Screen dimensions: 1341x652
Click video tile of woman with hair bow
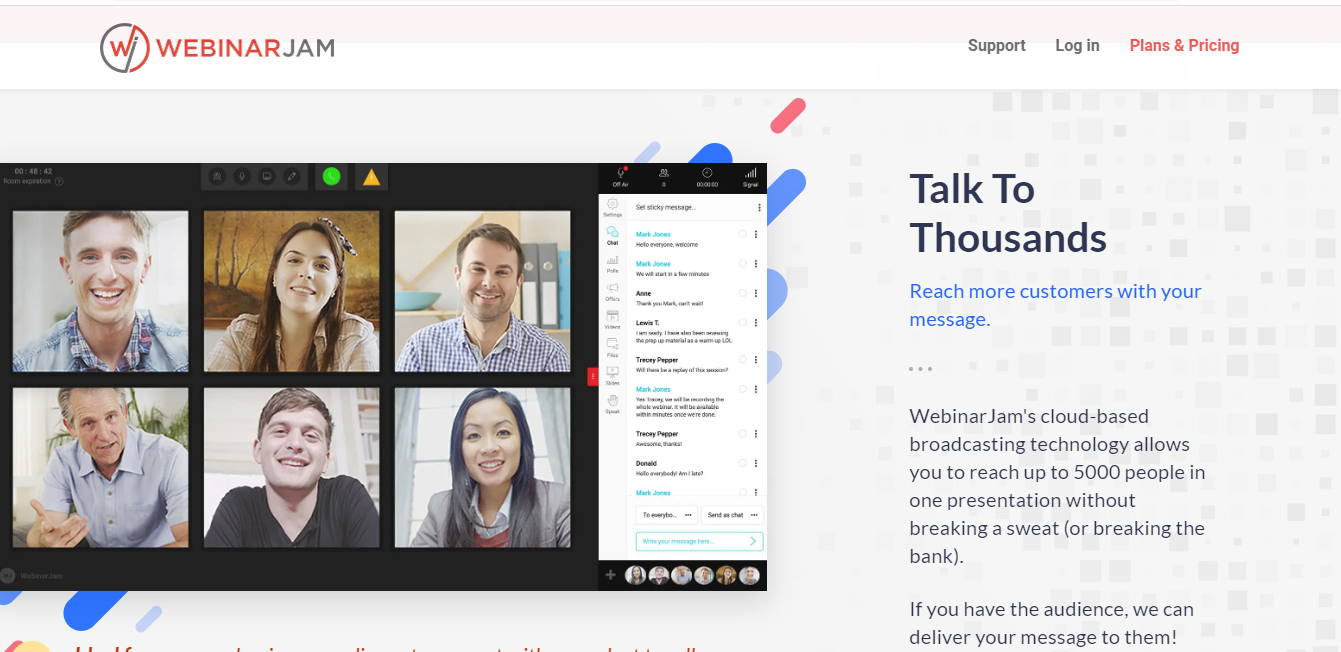(x=292, y=291)
